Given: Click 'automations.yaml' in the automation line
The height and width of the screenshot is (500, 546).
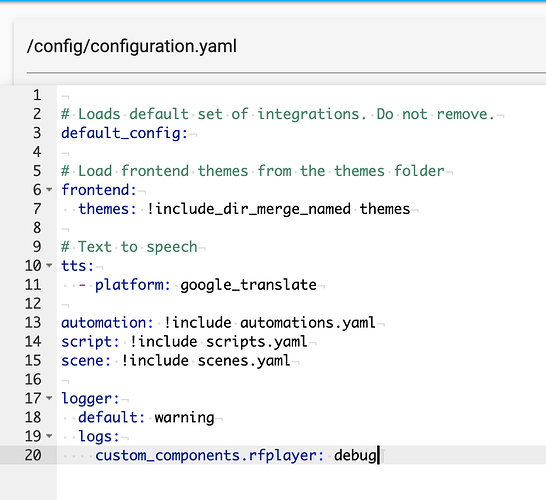Looking at the screenshot, I should [x=308, y=322].
